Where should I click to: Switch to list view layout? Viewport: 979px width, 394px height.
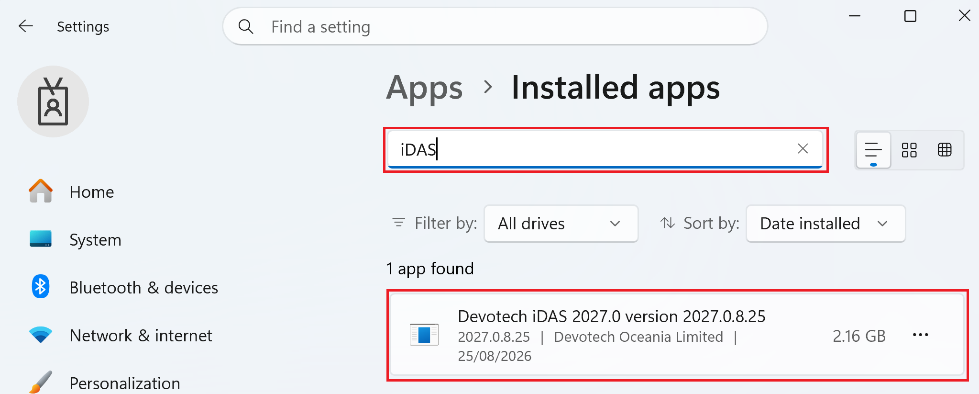pos(873,150)
